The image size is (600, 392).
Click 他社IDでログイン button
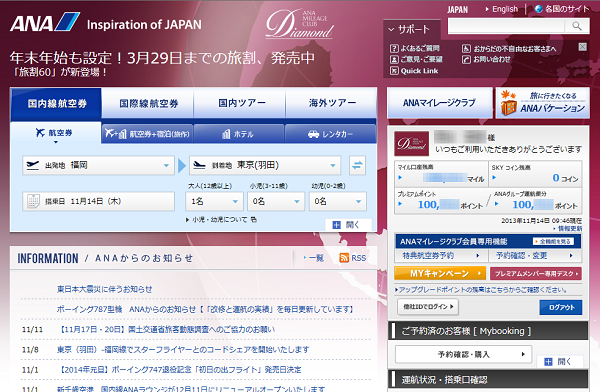pyautogui.click(x=428, y=307)
